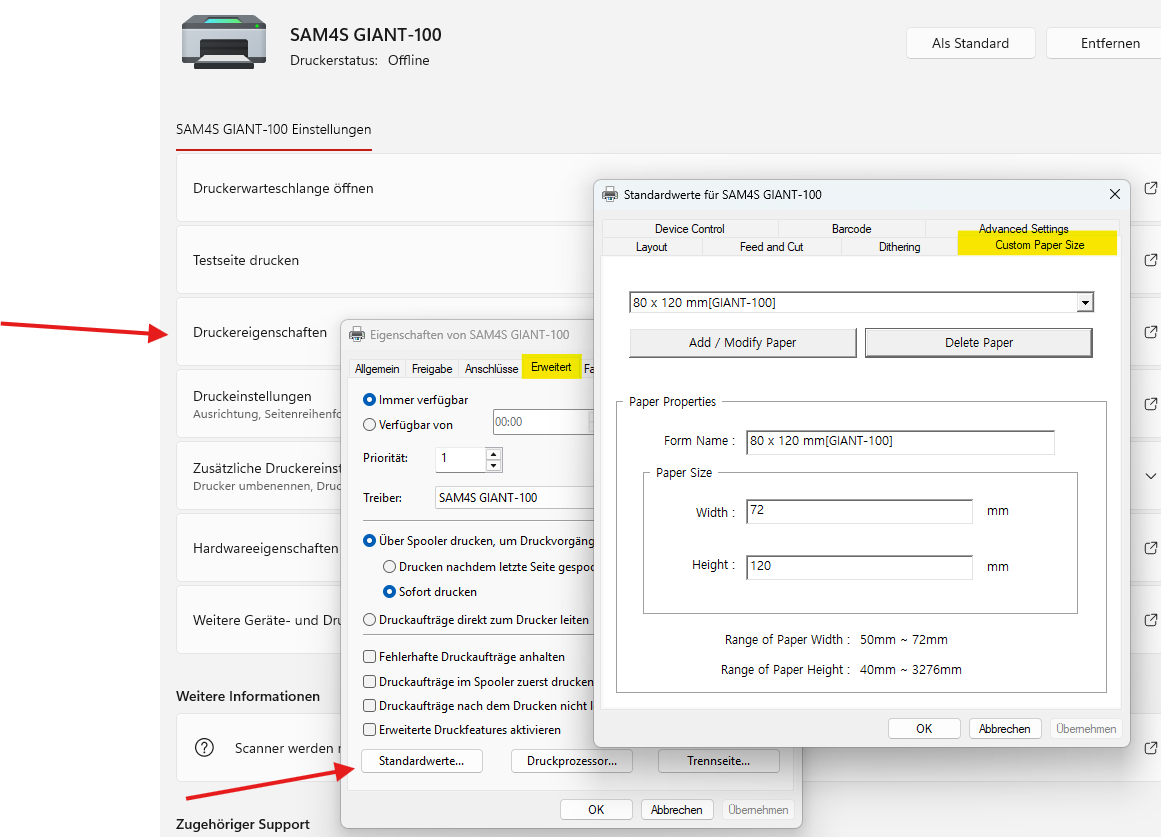Open the Dithering tab
The height and width of the screenshot is (837, 1161).
900,247
